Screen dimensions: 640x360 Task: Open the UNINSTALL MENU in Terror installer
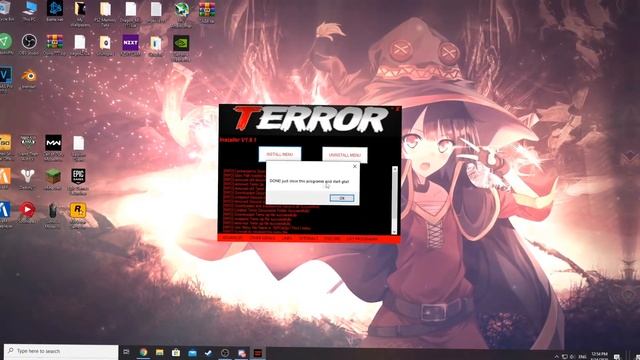[344, 155]
